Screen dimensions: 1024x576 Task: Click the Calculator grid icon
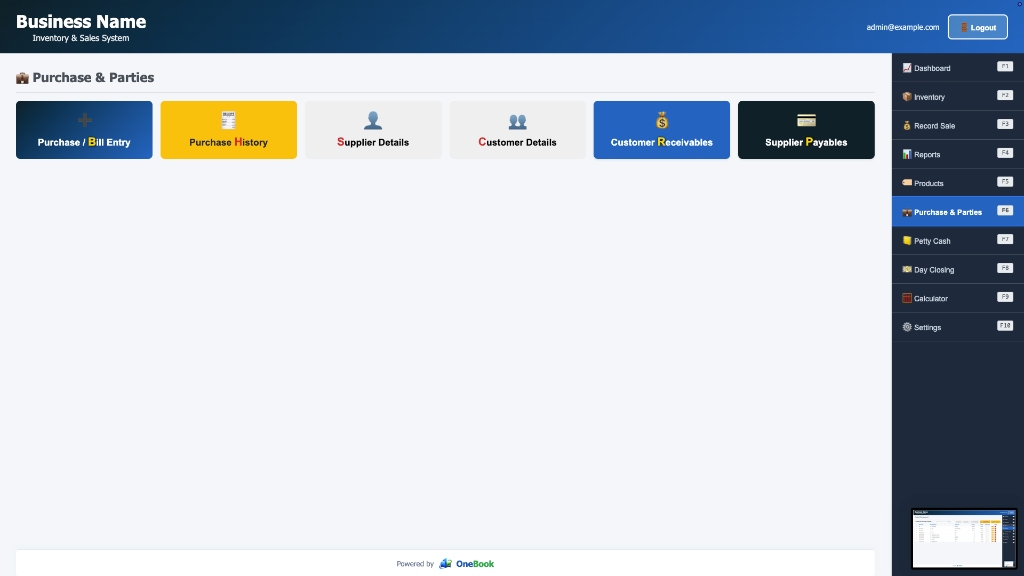[x=906, y=298]
